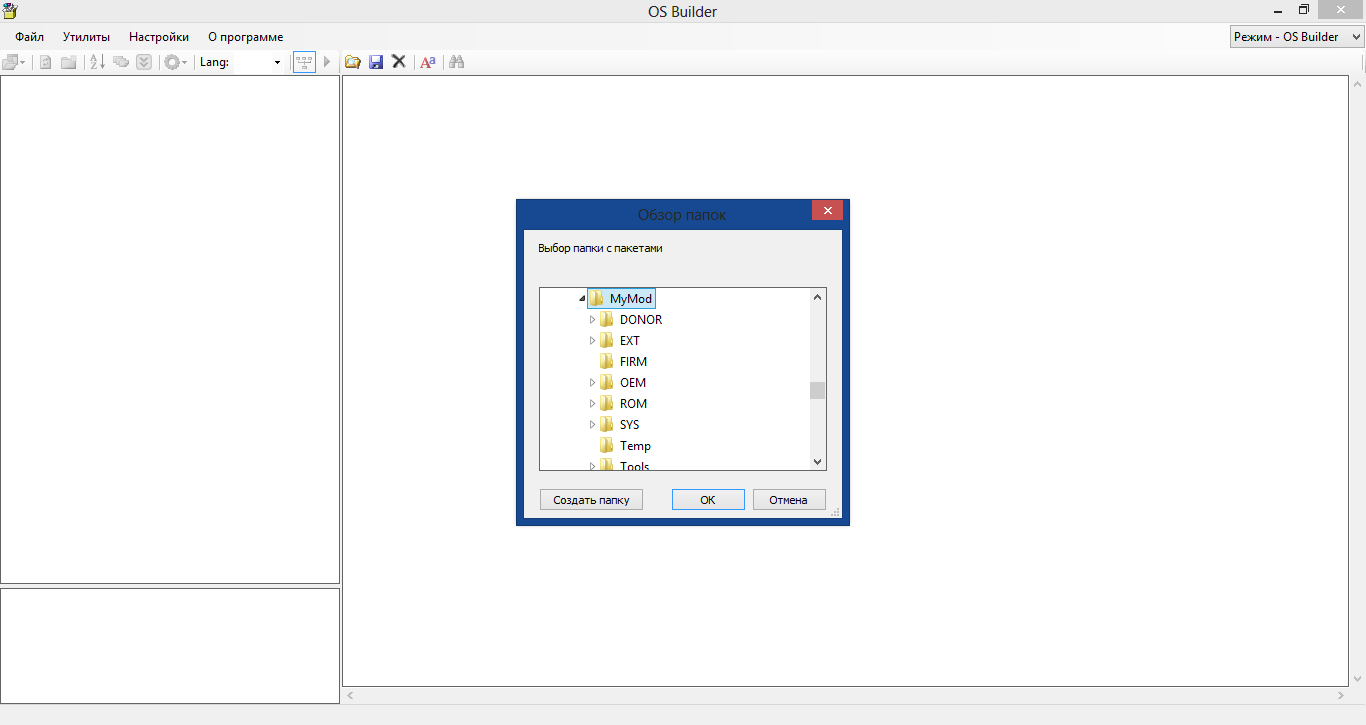Open the Утилиты menu
The height and width of the screenshot is (725, 1366).
click(86, 37)
